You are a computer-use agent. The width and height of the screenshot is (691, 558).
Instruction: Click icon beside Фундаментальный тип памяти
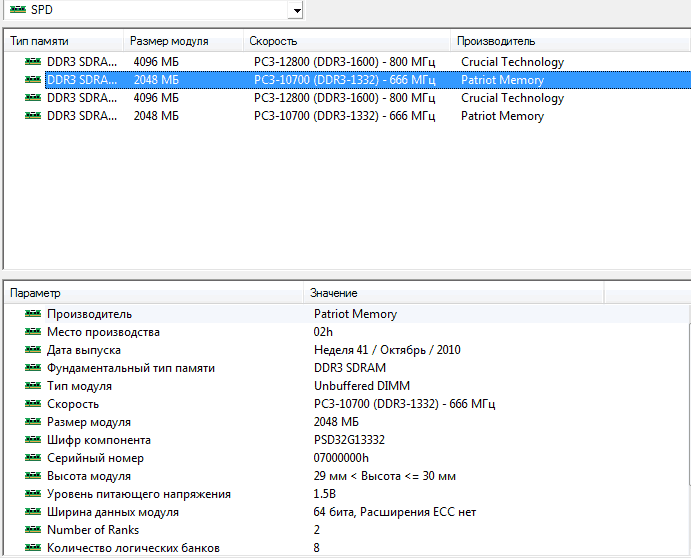[x=33, y=368]
